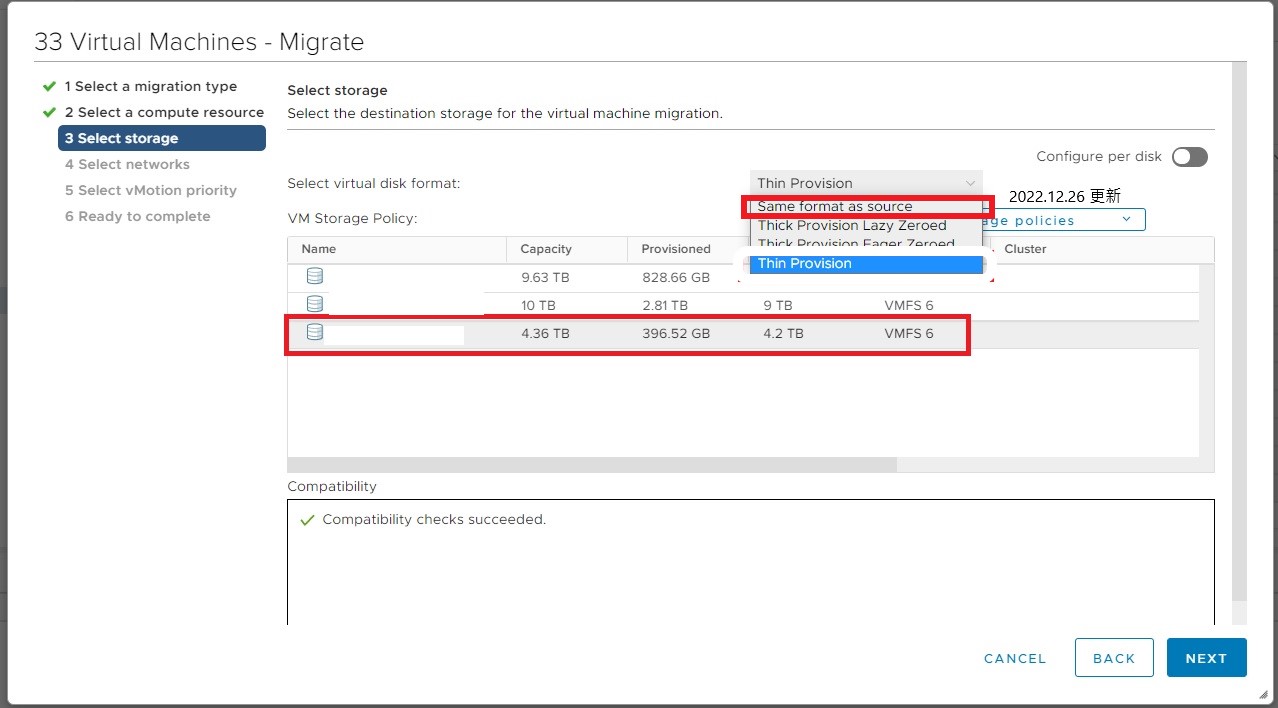Click datastore icon in 9.63 TB row

click(x=315, y=276)
